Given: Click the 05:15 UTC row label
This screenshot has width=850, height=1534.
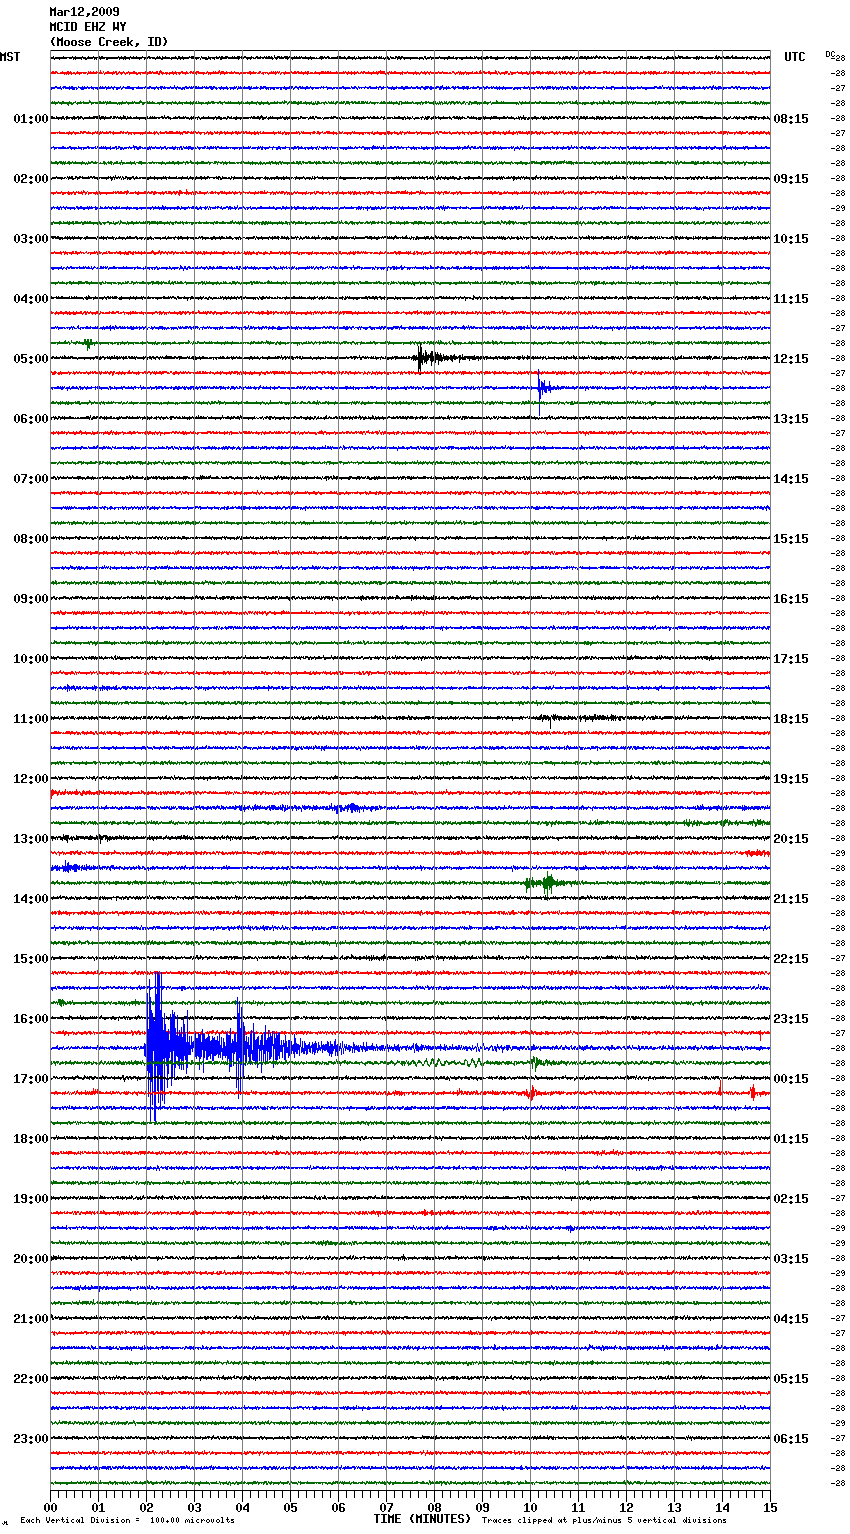Looking at the screenshot, I should click(791, 1379).
